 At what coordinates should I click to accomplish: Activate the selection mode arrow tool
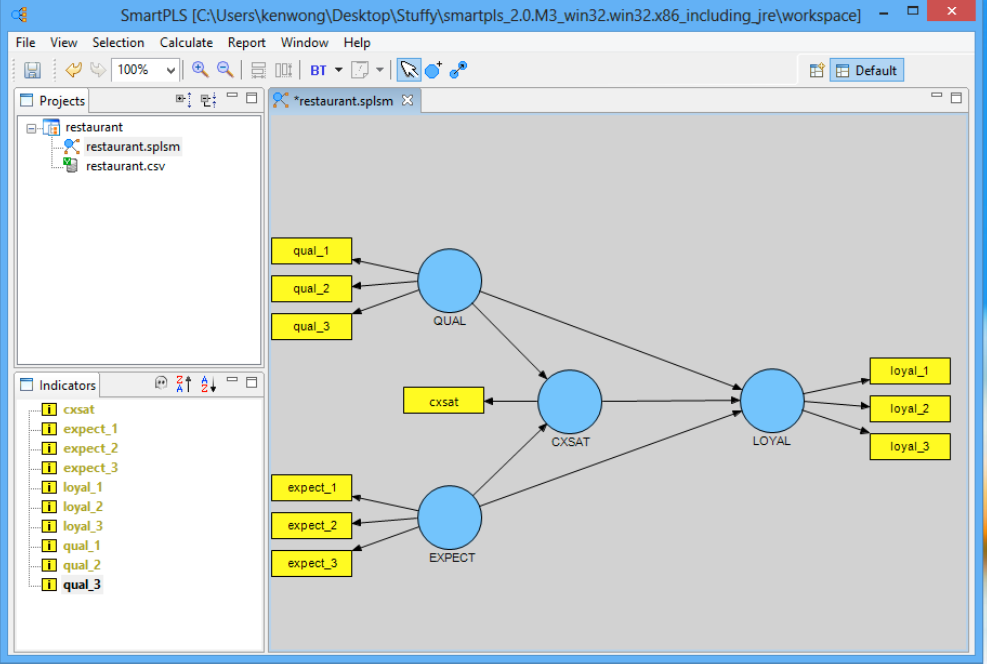tap(408, 70)
